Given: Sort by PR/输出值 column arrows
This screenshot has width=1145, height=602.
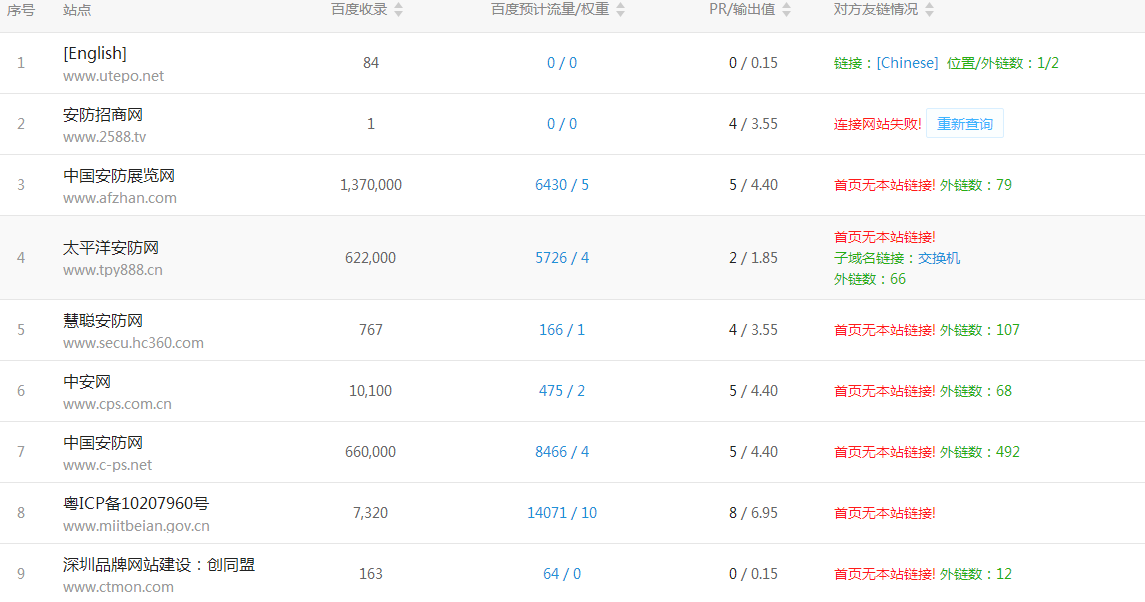Looking at the screenshot, I should pos(786,10).
